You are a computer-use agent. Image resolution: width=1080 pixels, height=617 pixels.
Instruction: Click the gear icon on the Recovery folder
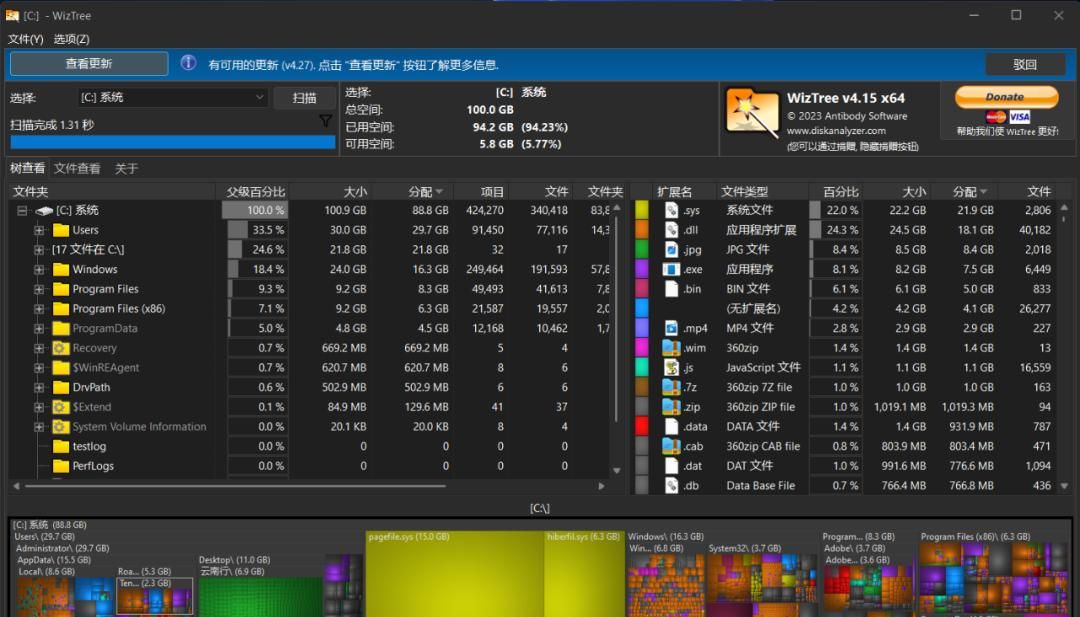point(58,347)
